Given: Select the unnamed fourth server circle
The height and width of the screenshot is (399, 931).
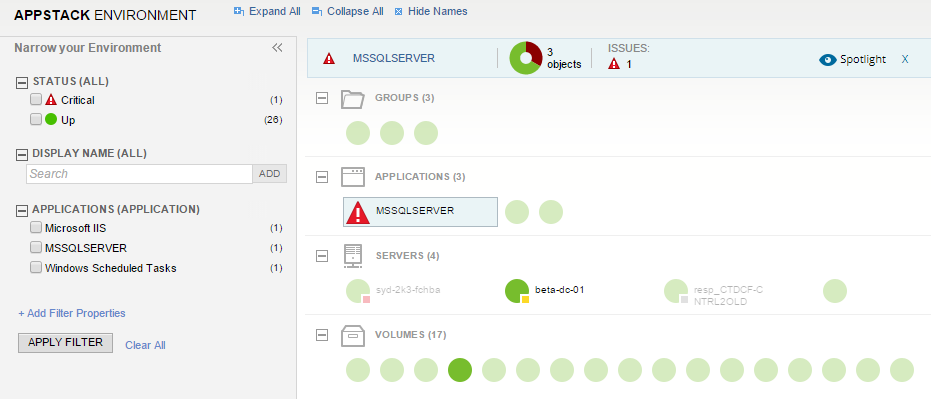Looking at the screenshot, I should tap(835, 291).
